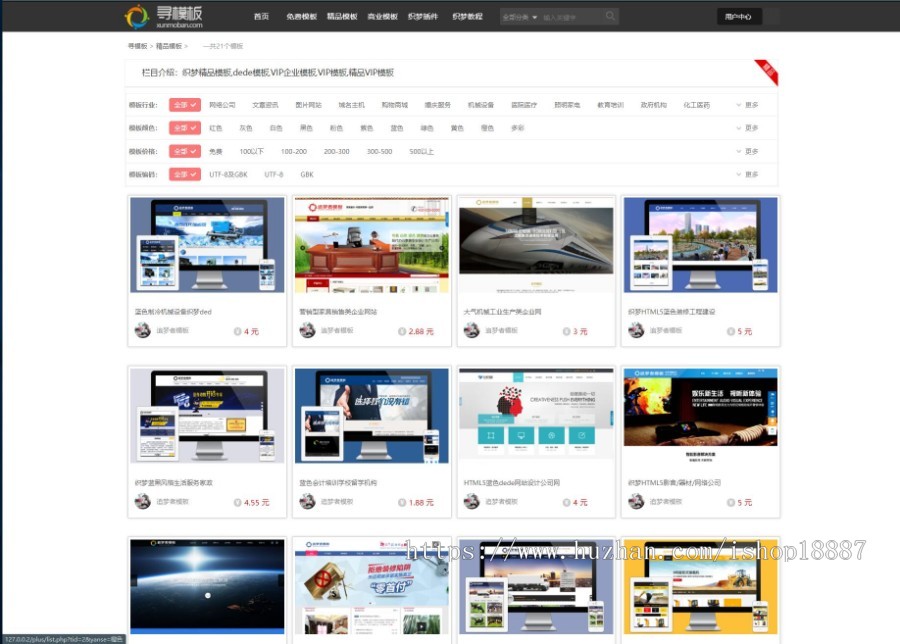Click author avatar on the 3 元 card

point(471,330)
